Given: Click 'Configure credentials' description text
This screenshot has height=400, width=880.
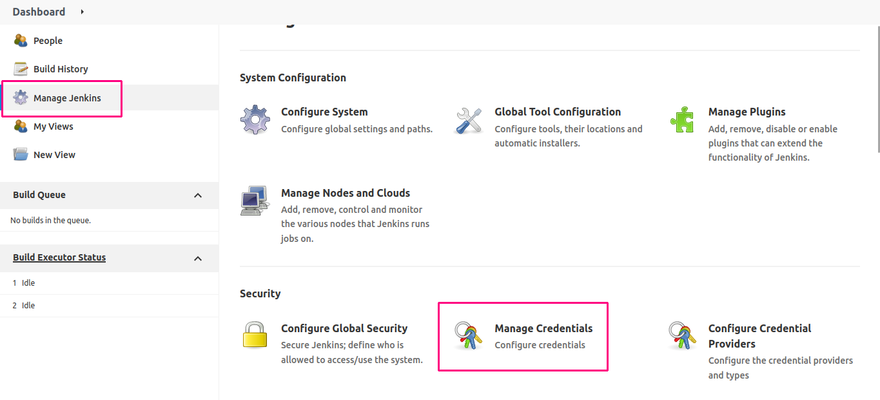Looking at the screenshot, I should 540,345.
